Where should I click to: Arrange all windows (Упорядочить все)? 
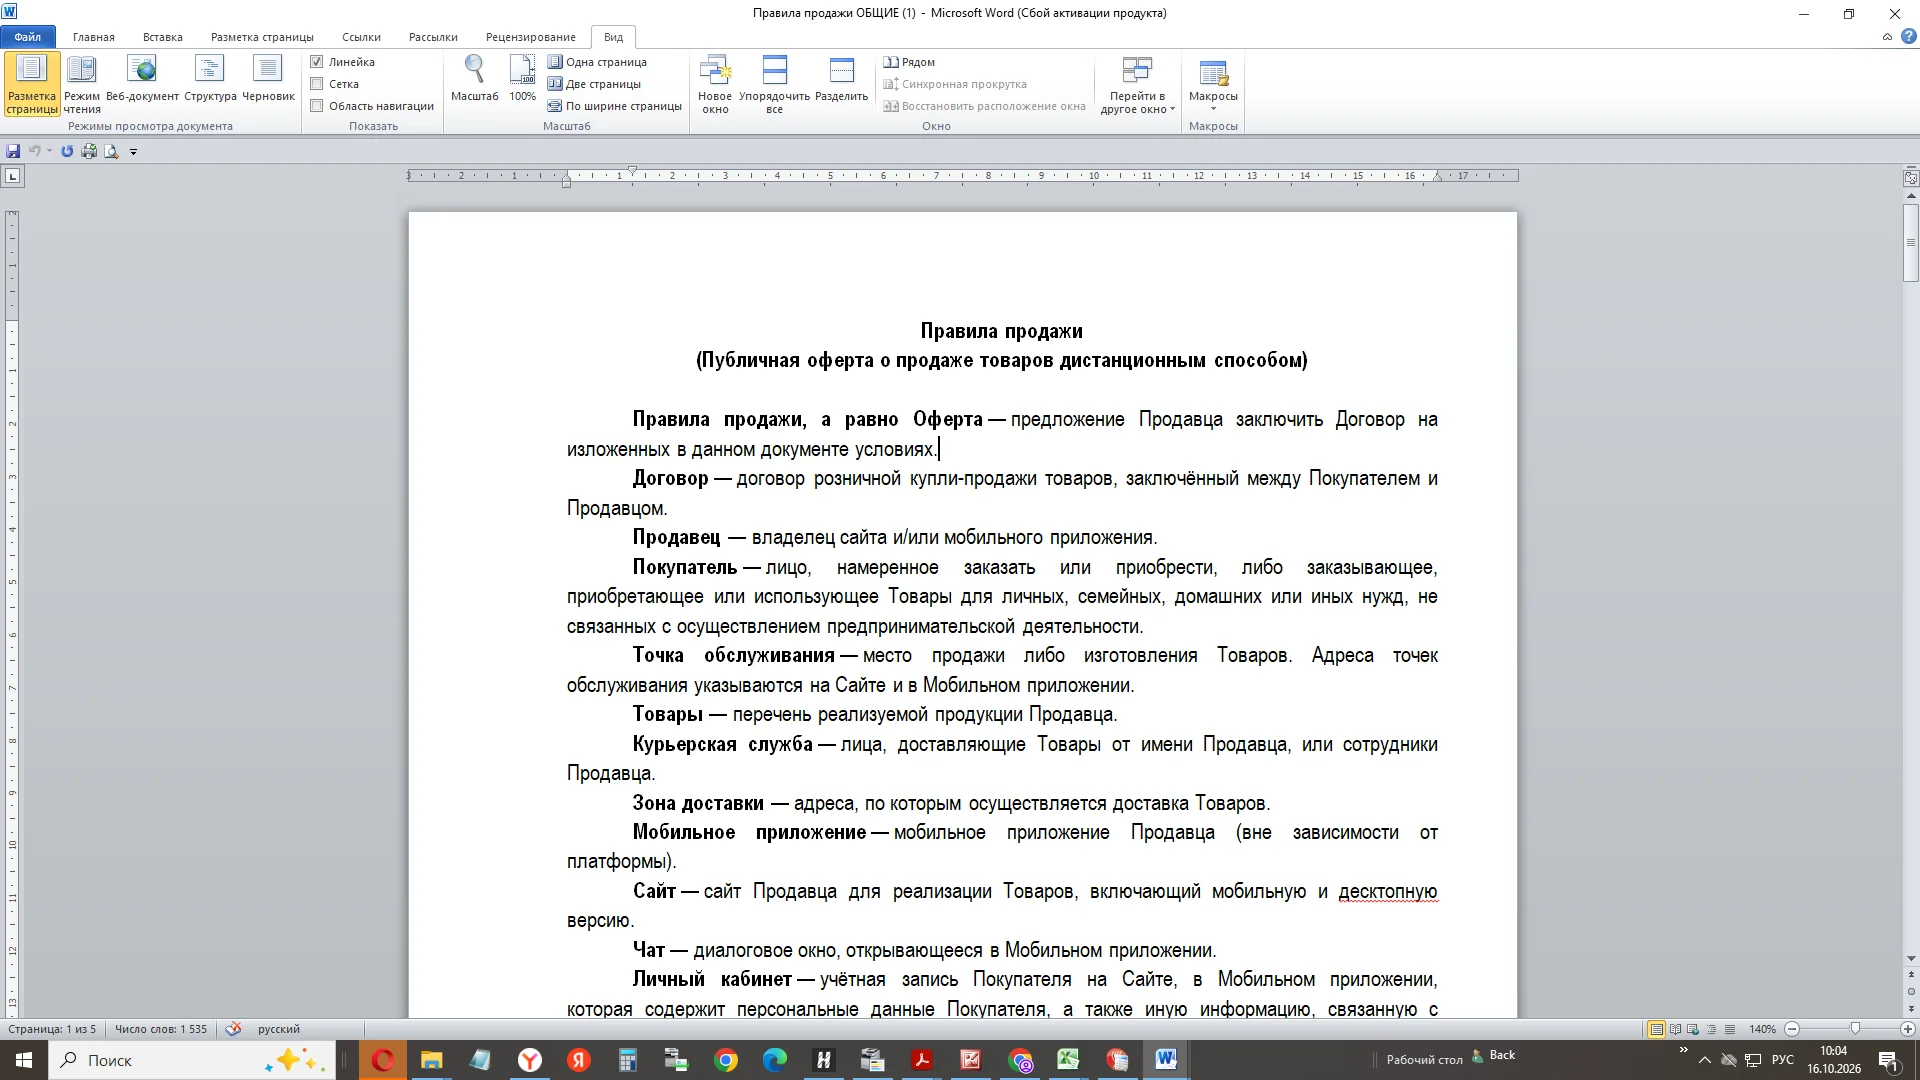click(774, 85)
